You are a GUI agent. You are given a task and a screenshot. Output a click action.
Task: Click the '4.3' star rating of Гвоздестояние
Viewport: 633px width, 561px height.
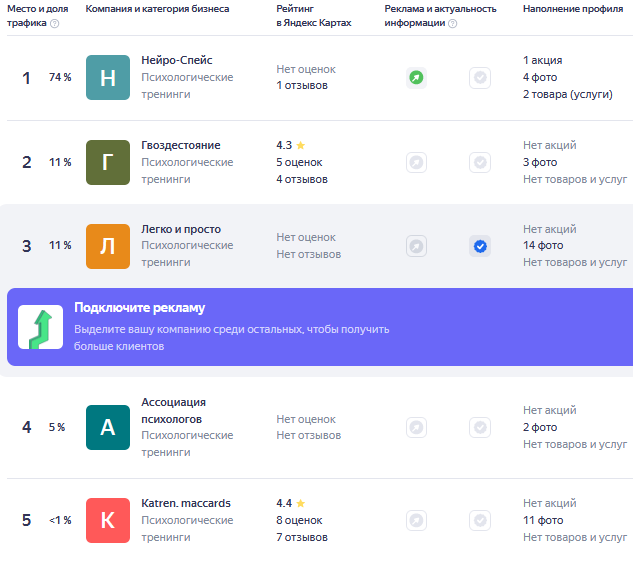pyautogui.click(x=291, y=145)
